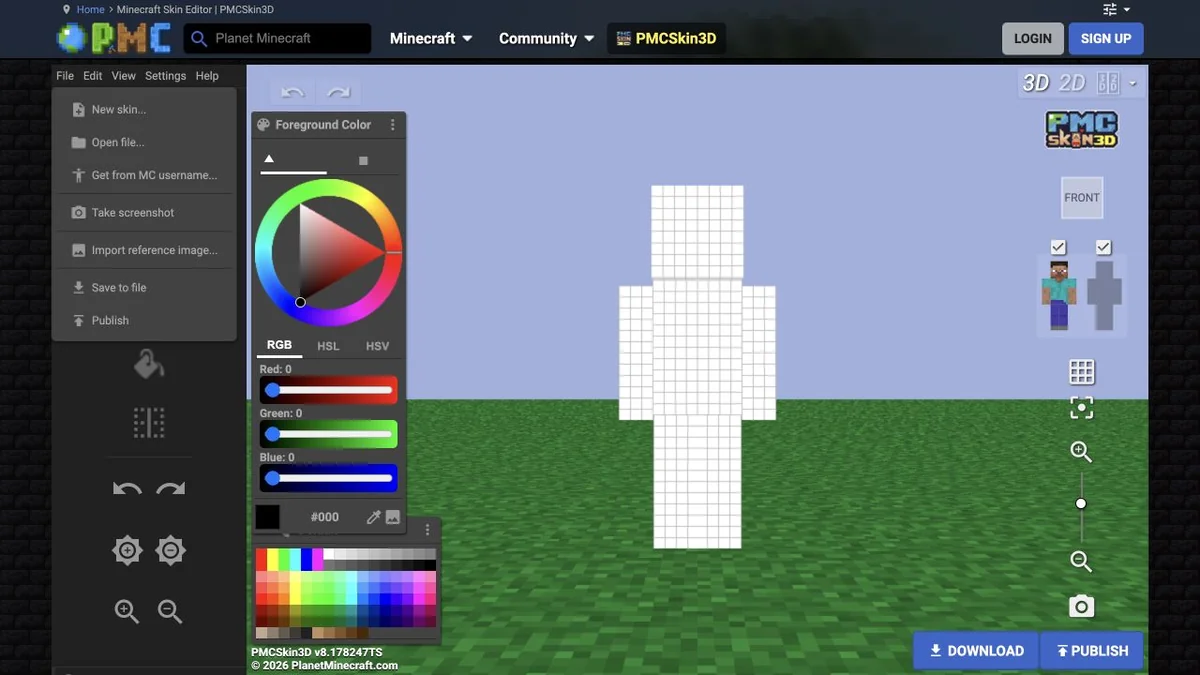Switch to 3D view mode
This screenshot has width=1200, height=675.
point(1035,83)
